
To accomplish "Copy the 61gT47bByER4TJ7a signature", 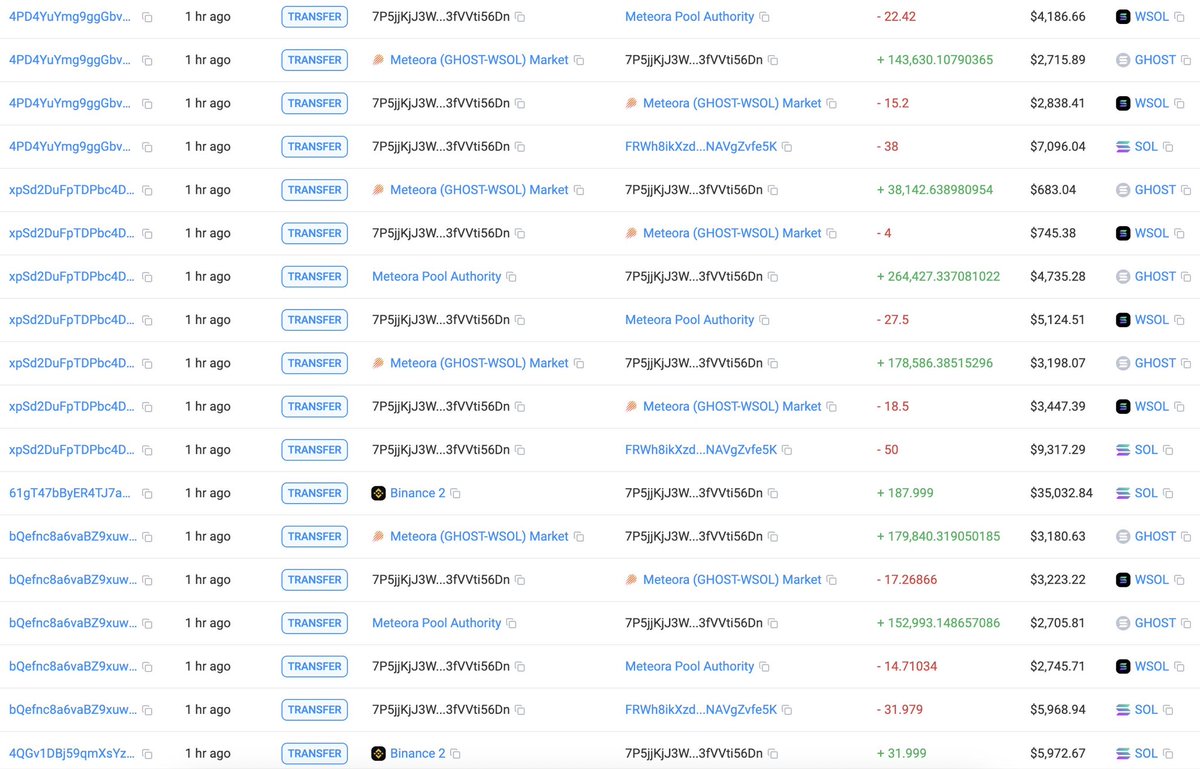I will point(147,493).
